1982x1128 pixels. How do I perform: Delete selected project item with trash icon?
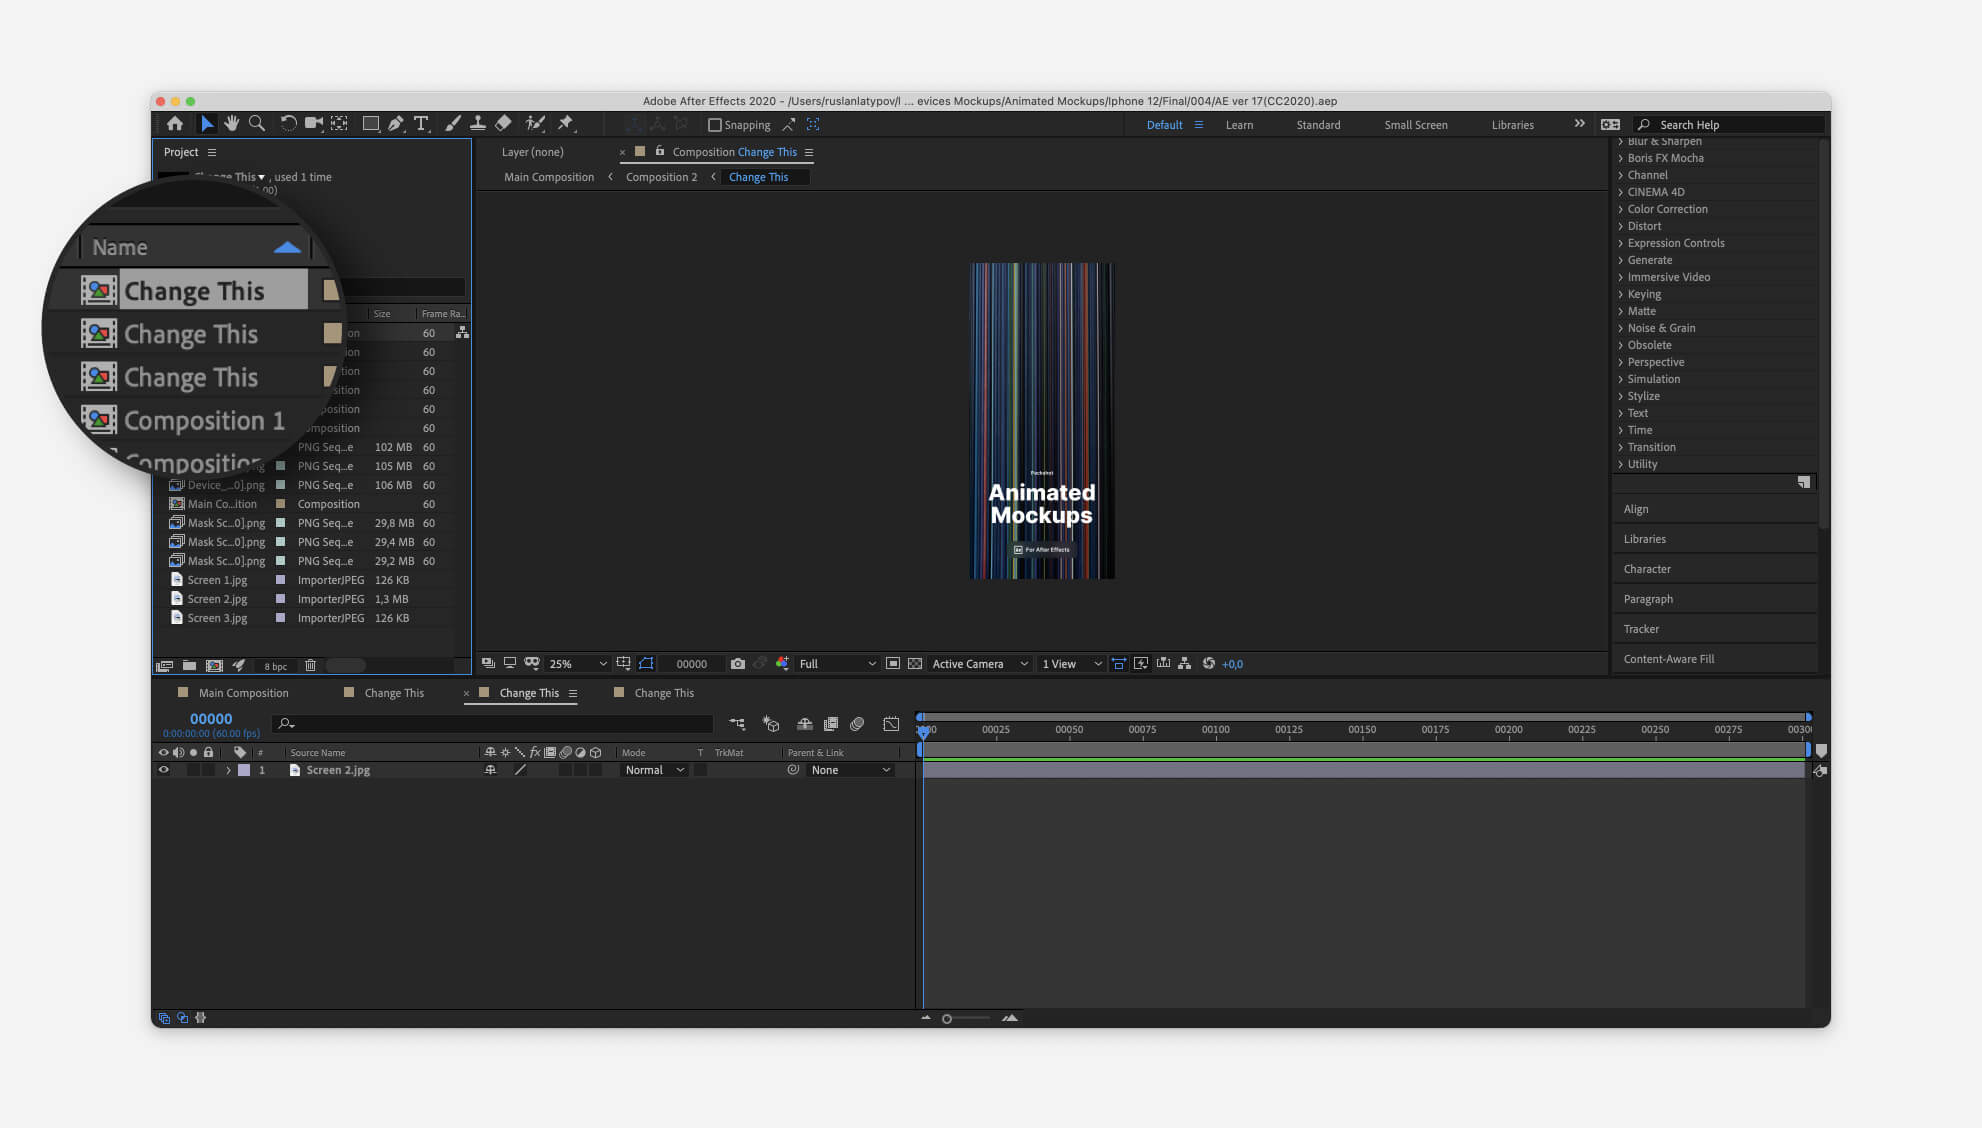pyautogui.click(x=310, y=666)
